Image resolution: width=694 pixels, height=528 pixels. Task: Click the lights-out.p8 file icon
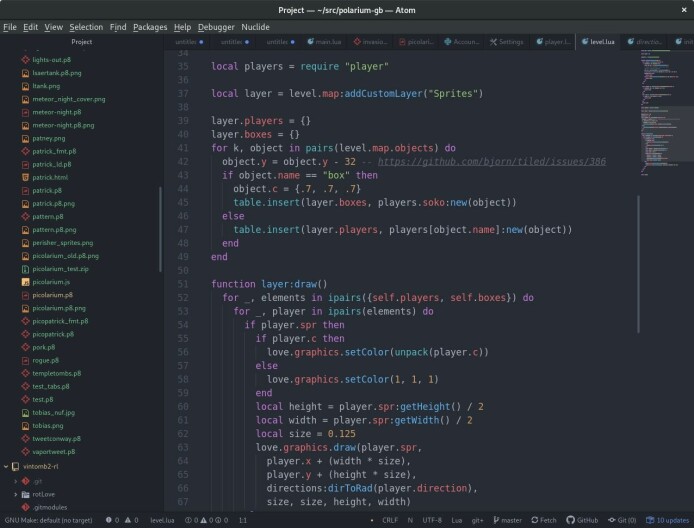click(x=26, y=60)
